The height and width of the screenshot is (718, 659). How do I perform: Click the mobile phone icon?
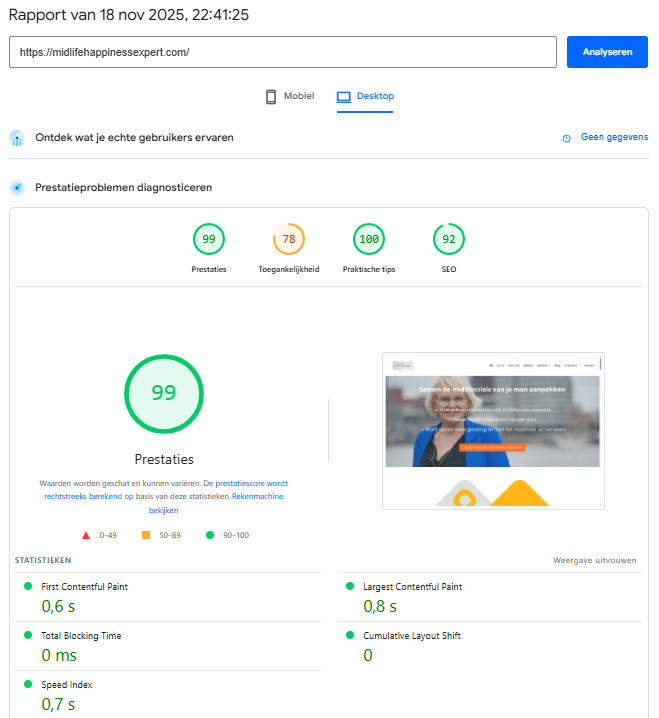point(270,97)
